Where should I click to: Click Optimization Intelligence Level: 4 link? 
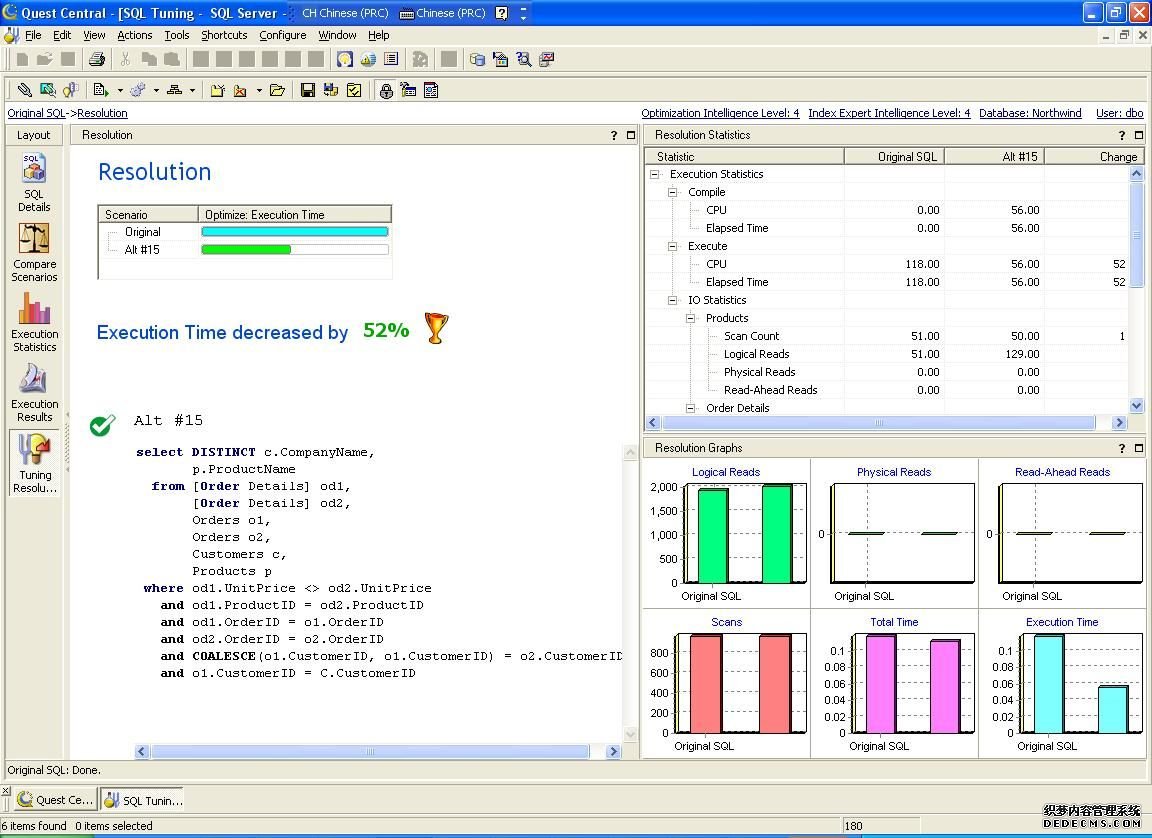[720, 114]
